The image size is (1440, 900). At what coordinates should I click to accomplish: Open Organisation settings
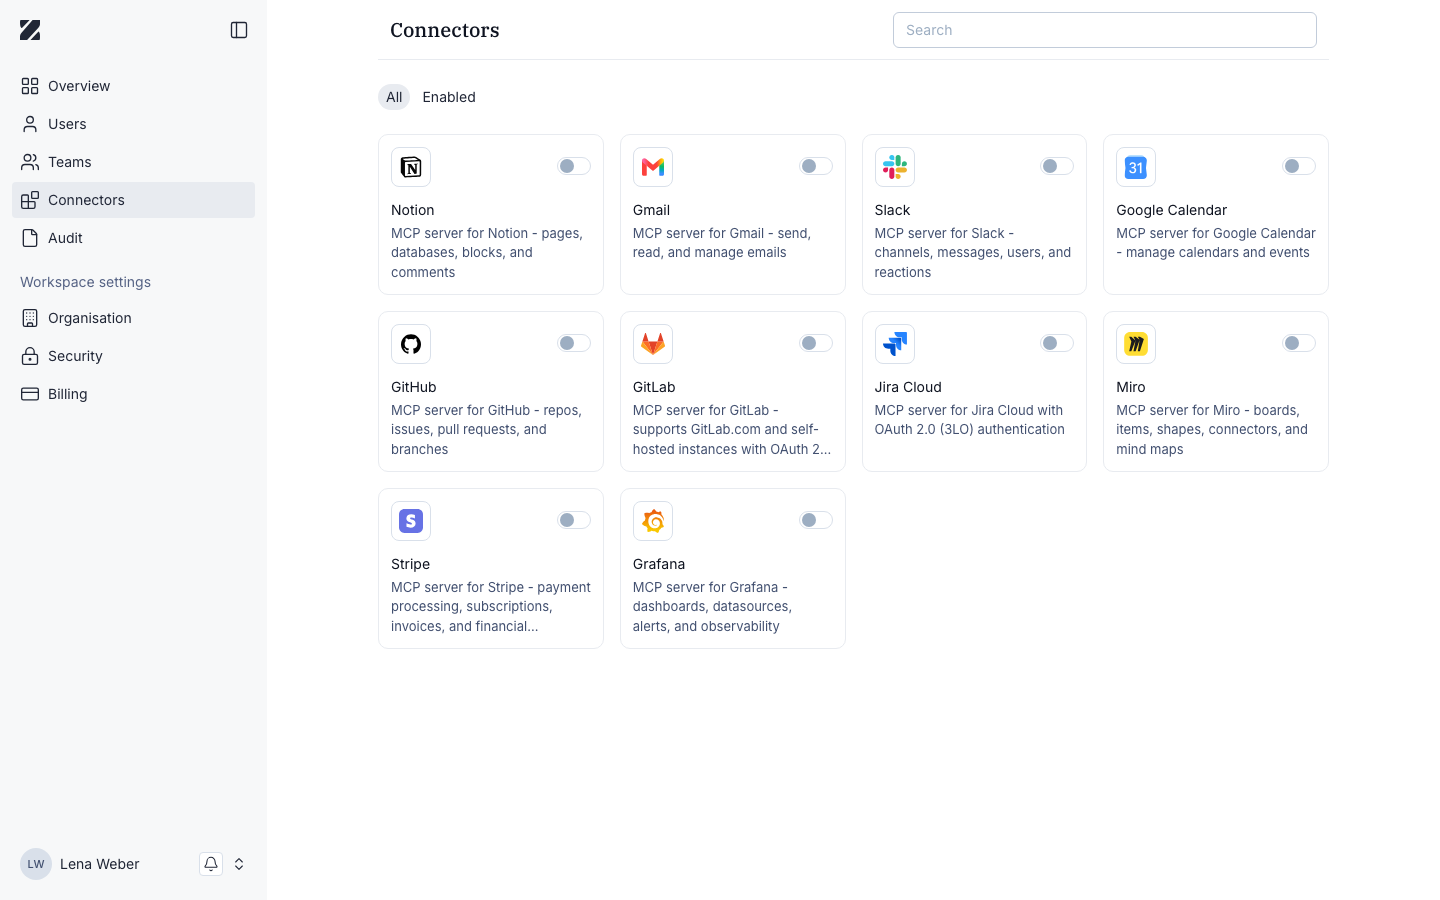pos(133,318)
